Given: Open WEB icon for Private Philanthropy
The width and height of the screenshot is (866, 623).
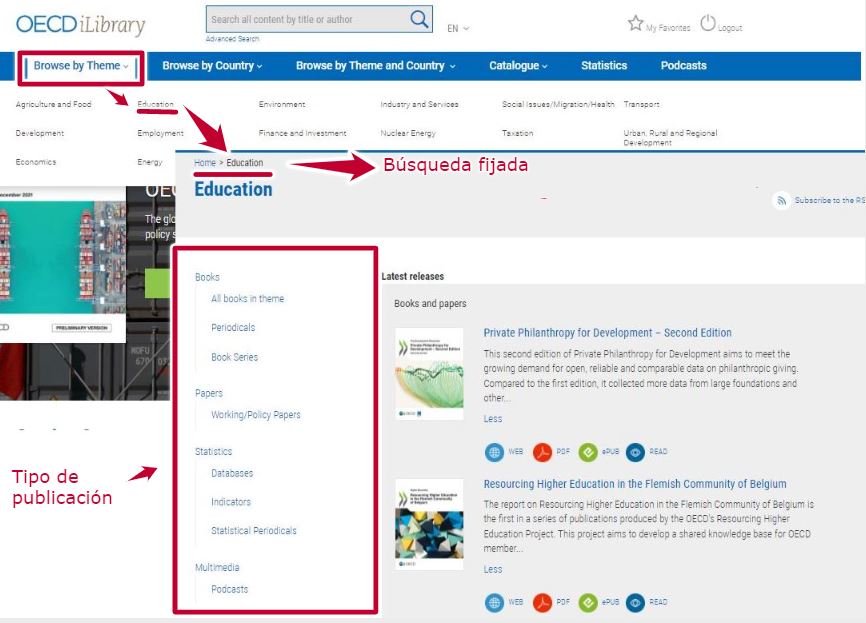Looking at the screenshot, I should tap(494, 452).
